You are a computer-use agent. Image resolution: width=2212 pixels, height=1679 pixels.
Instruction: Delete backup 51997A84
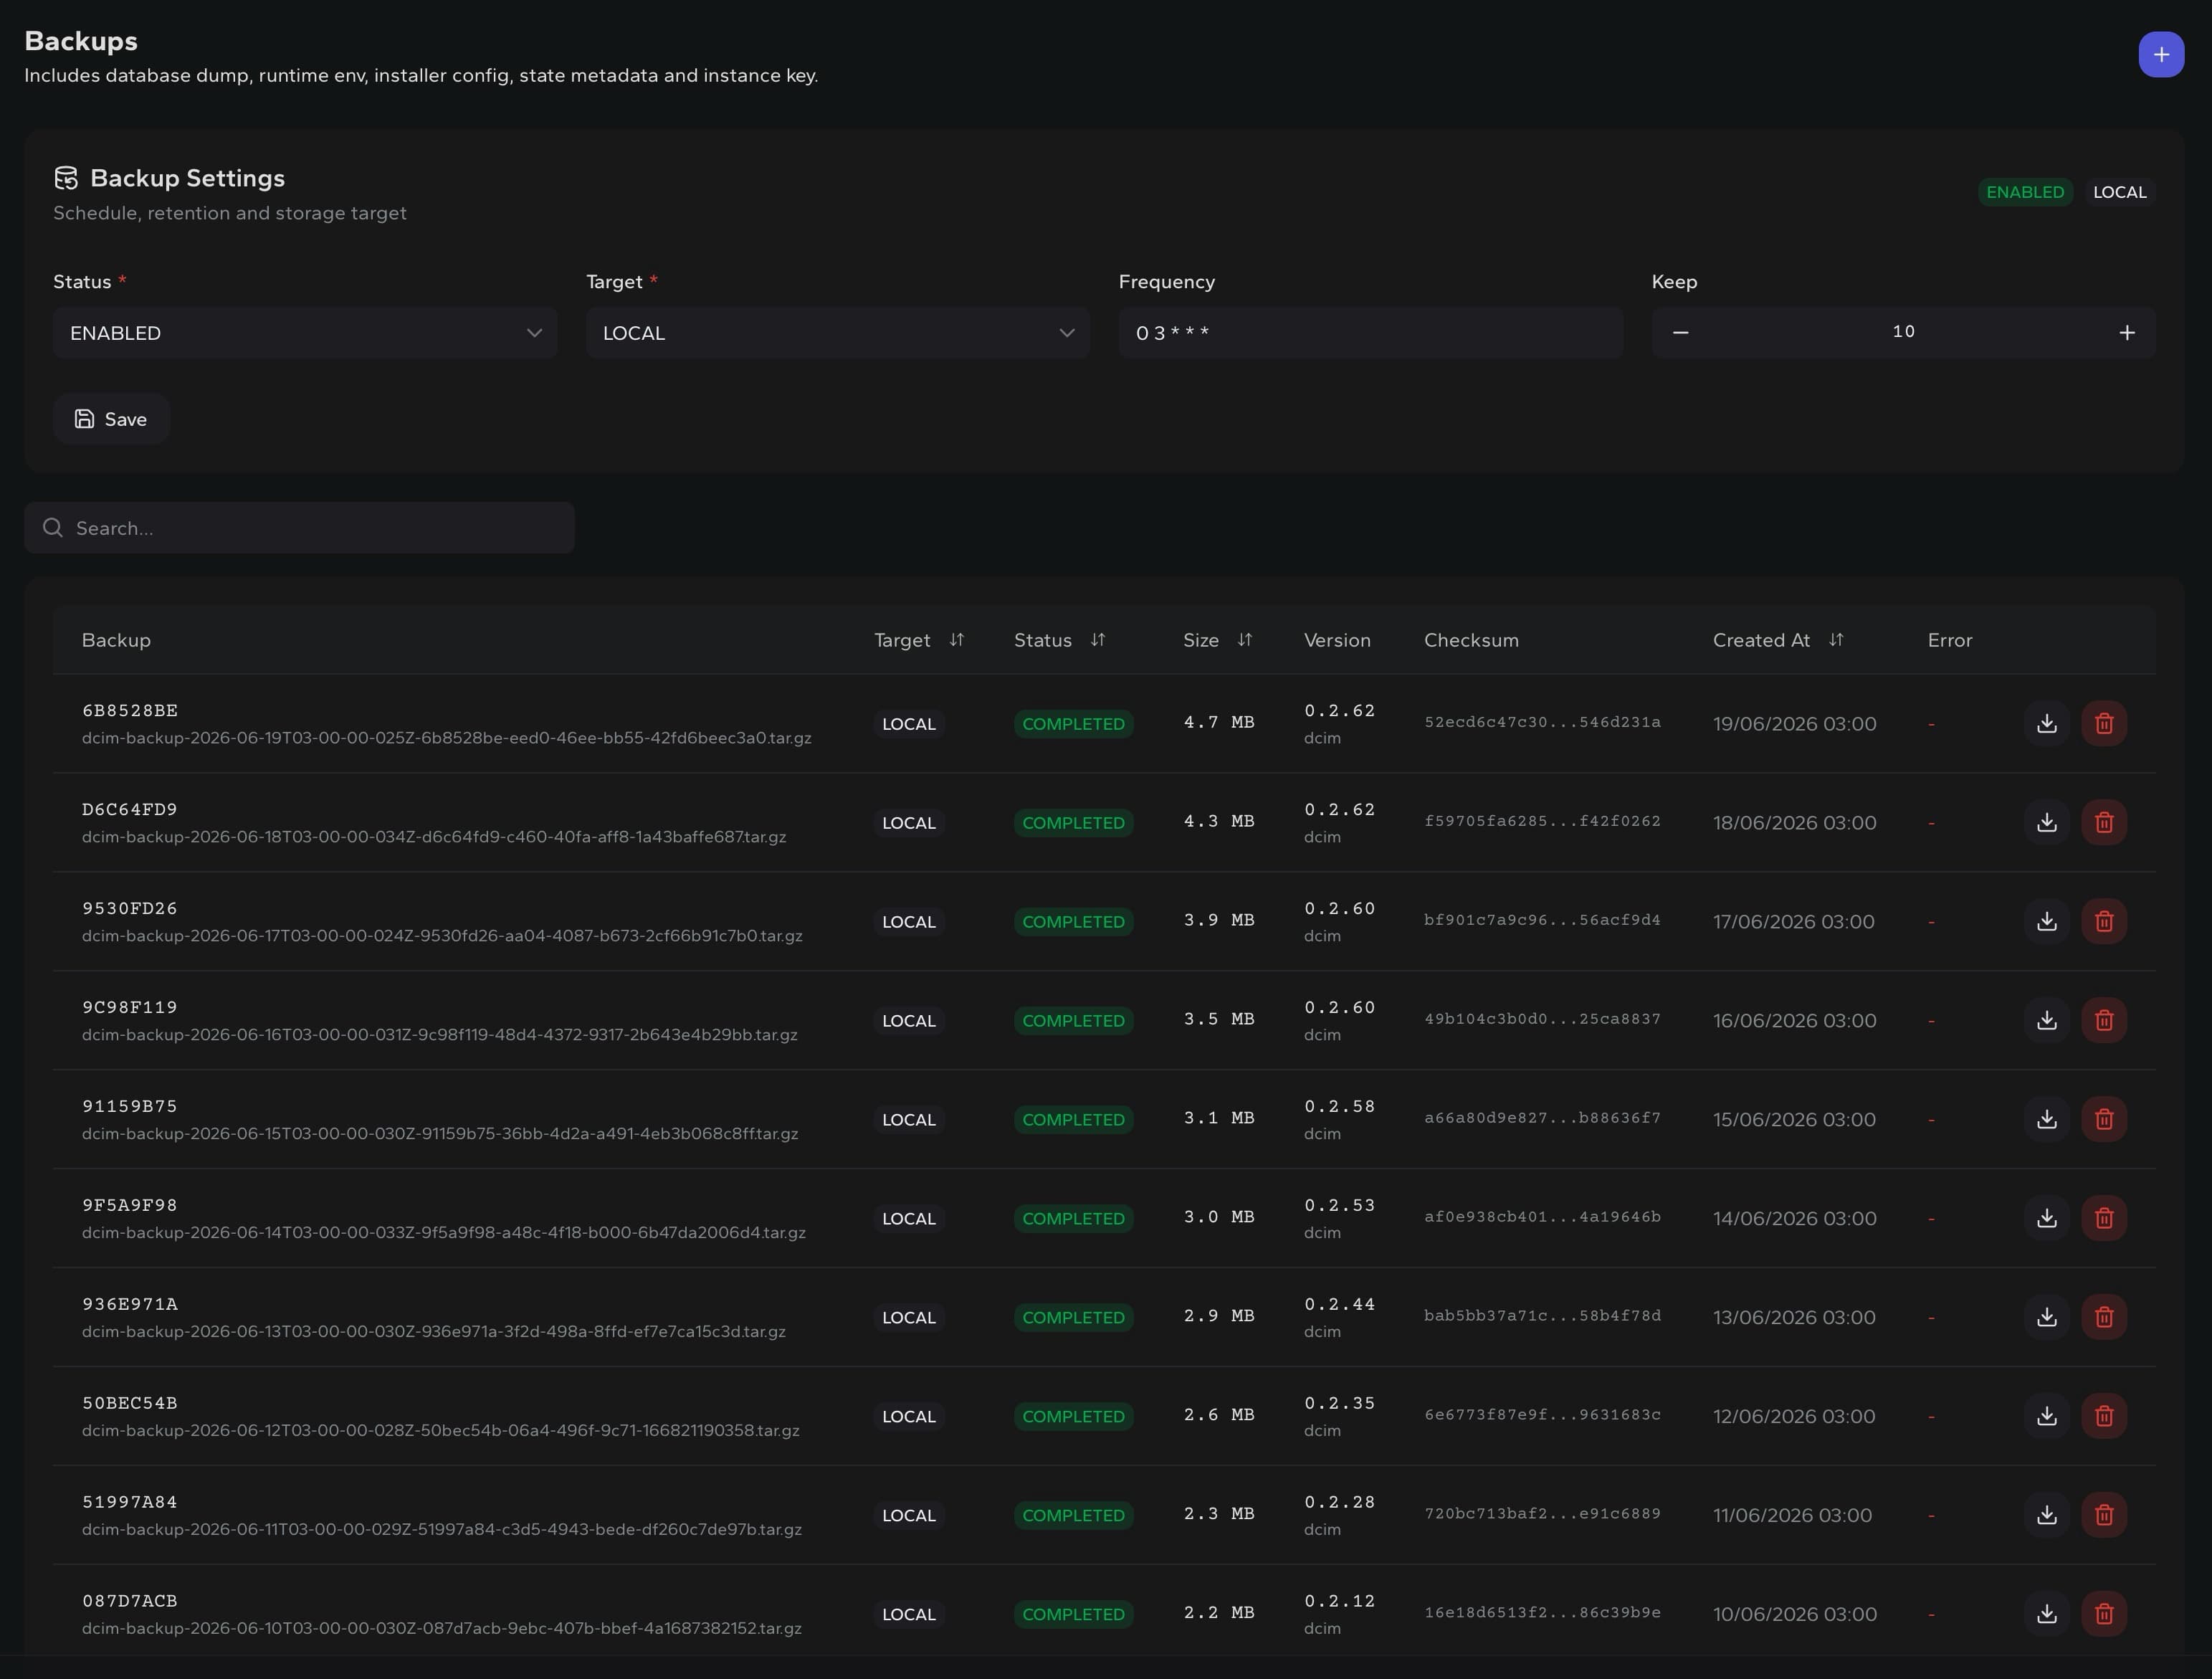pyautogui.click(x=2104, y=1515)
